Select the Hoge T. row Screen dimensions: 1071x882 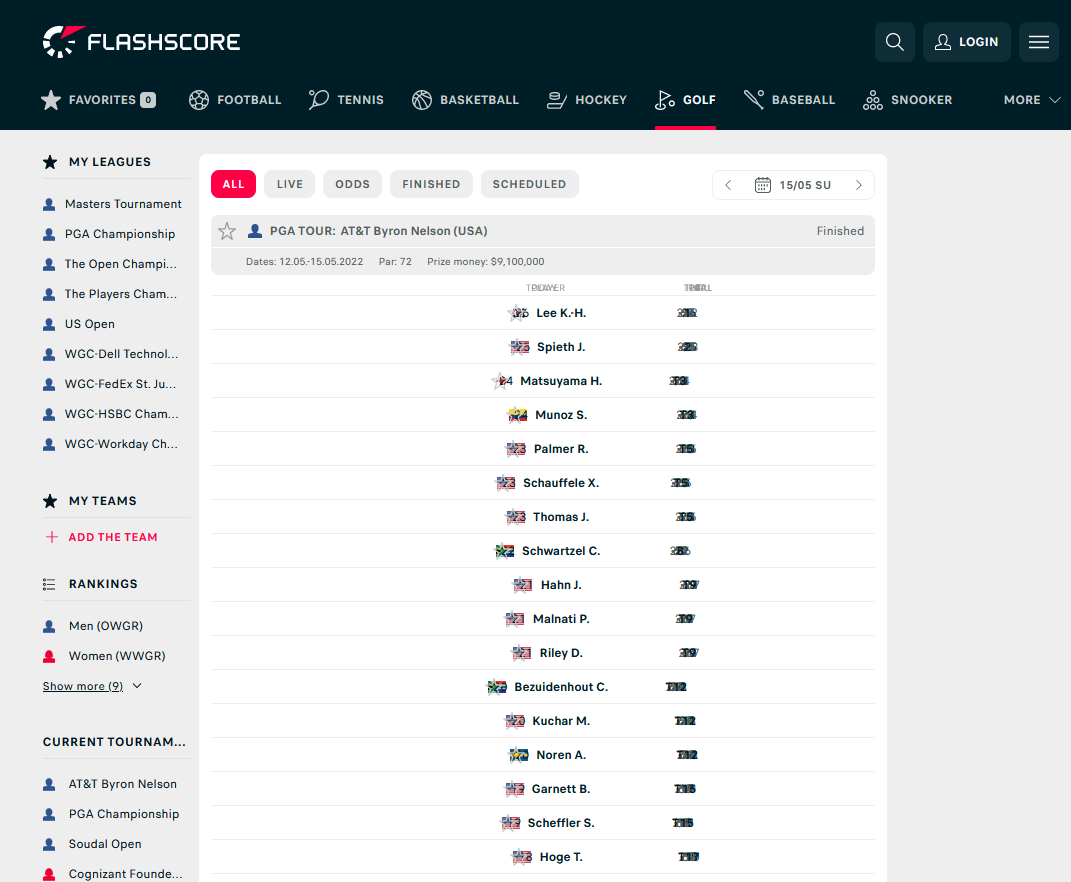pyautogui.click(x=543, y=857)
